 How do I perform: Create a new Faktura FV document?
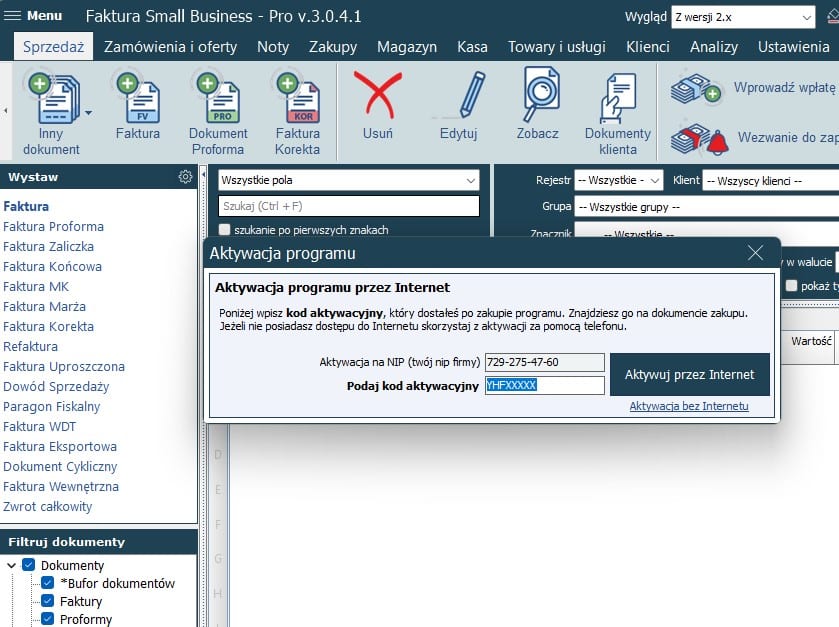pyautogui.click(x=138, y=106)
